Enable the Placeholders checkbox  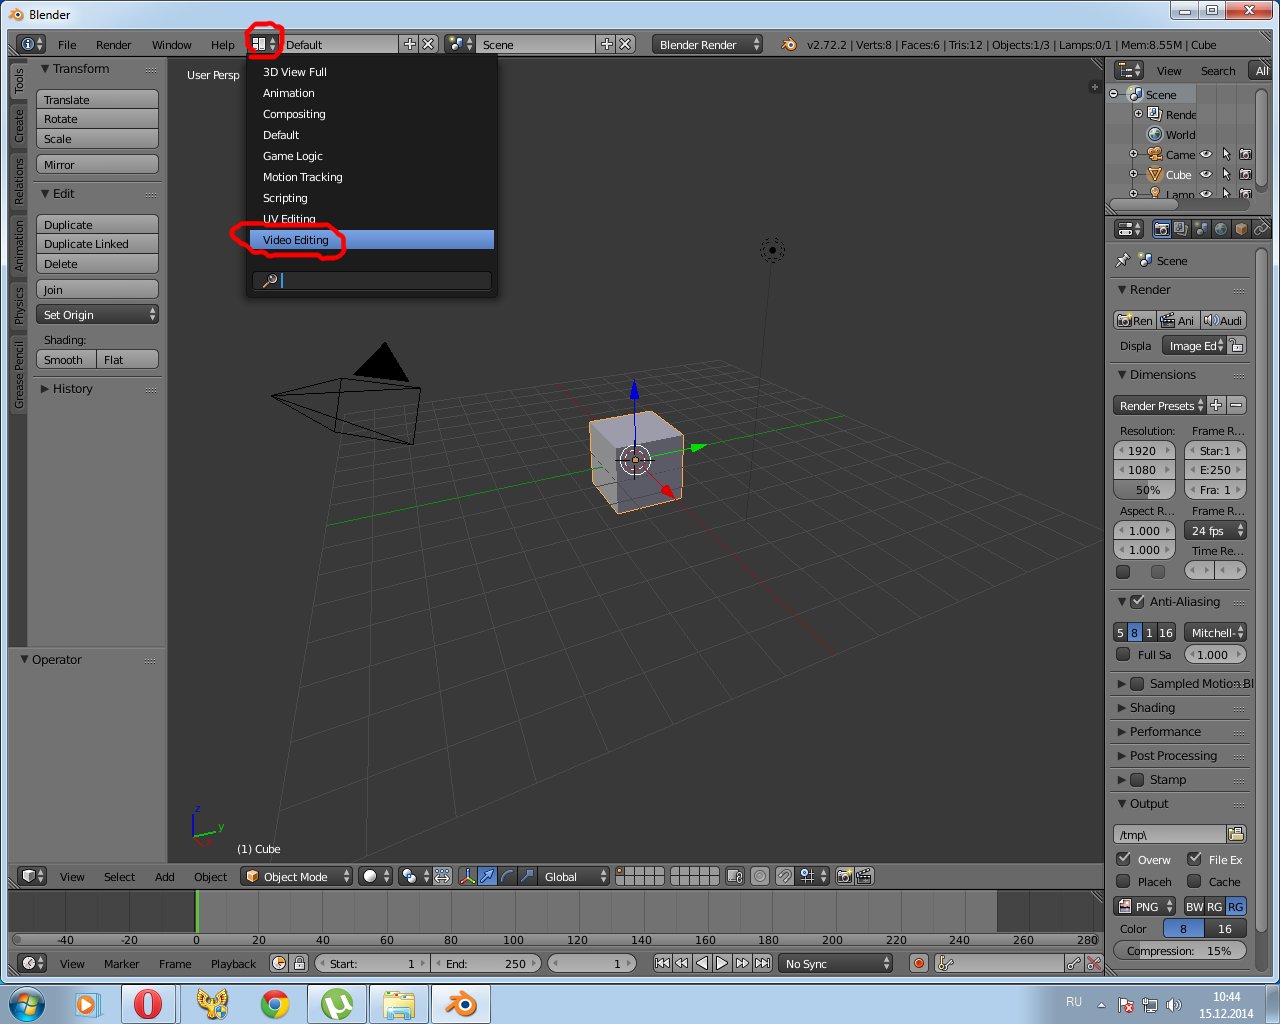(x=1124, y=881)
